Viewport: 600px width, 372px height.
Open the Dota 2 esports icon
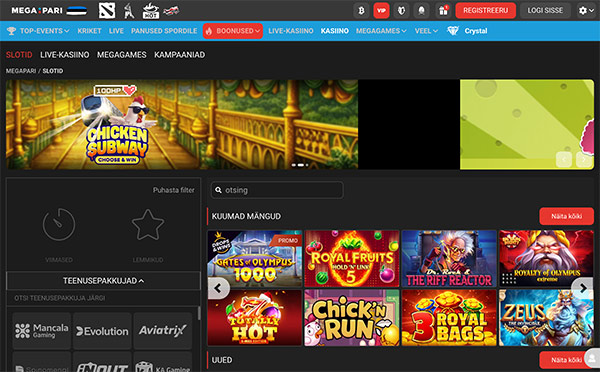coord(107,10)
